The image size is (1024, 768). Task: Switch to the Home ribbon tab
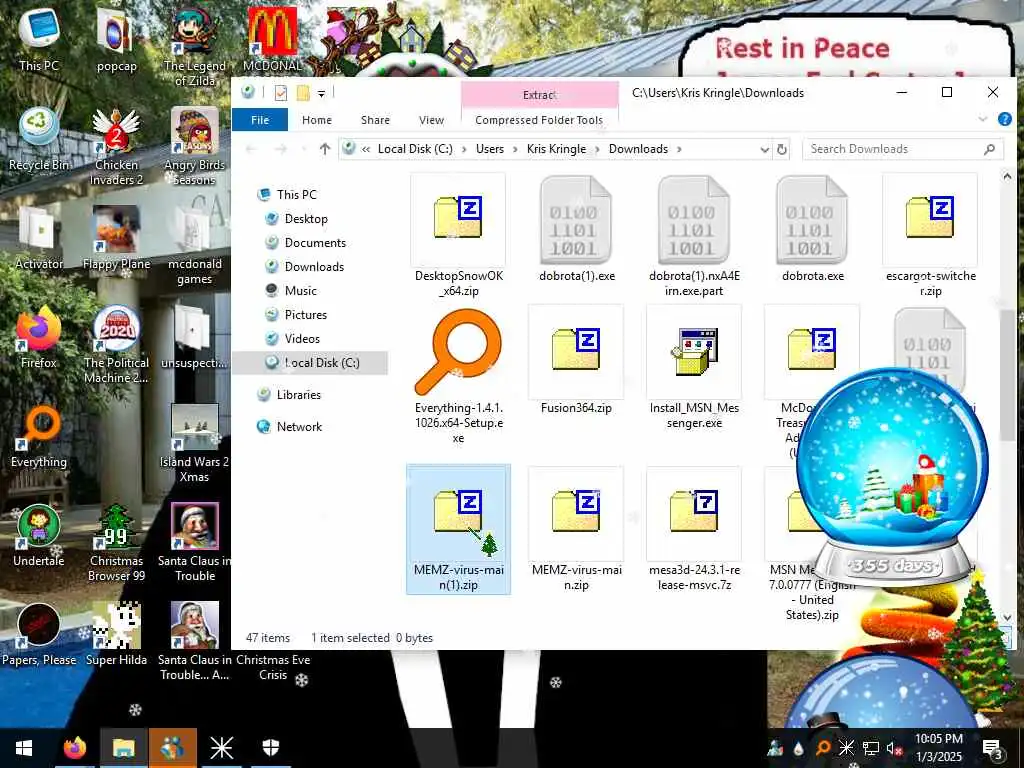click(317, 120)
